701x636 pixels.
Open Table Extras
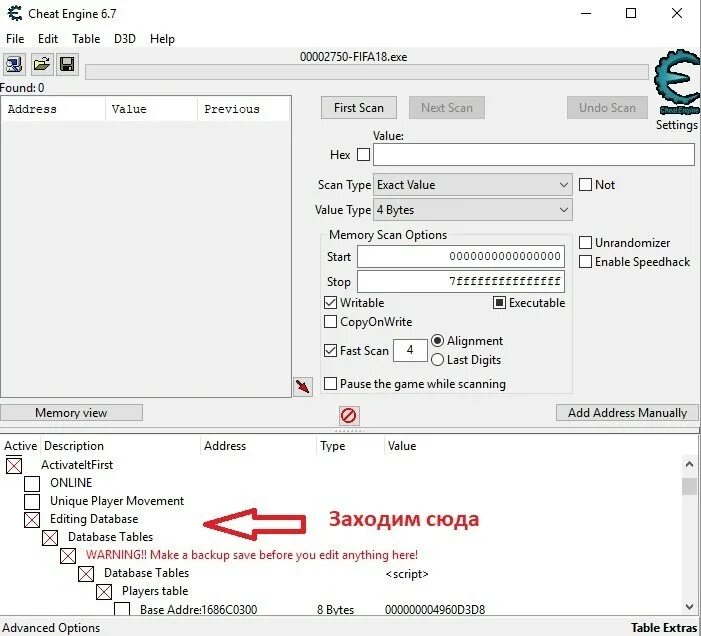[x=664, y=628]
